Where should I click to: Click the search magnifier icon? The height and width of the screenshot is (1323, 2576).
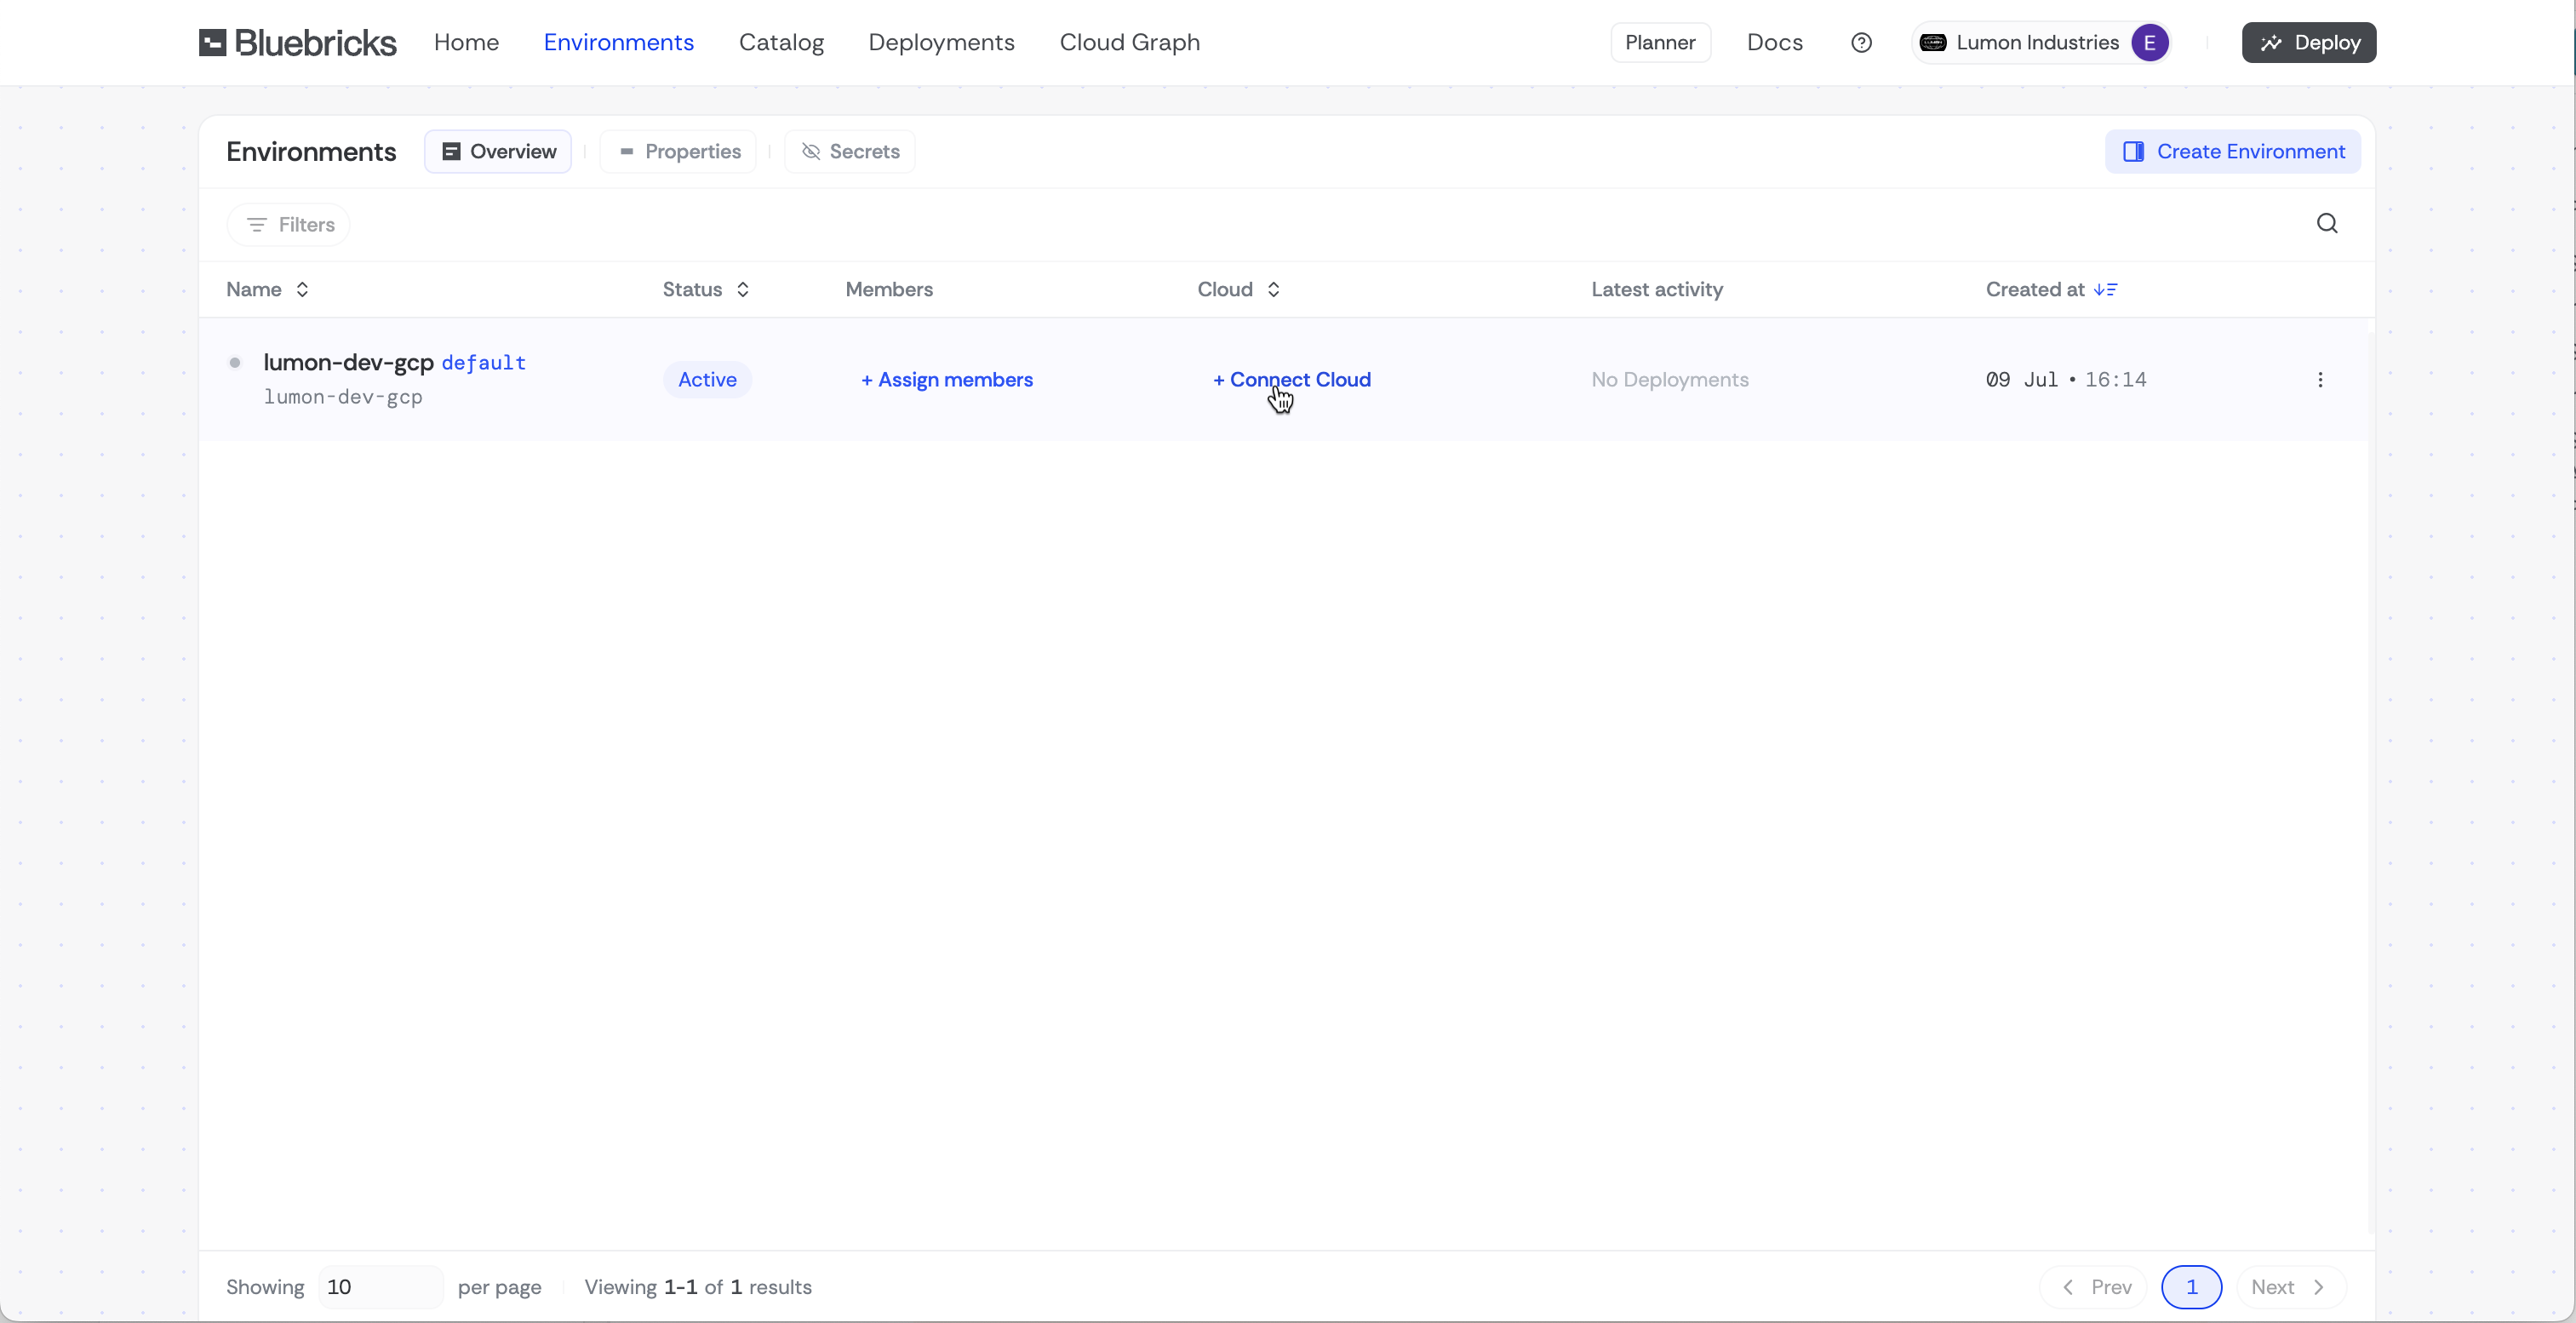[2327, 224]
